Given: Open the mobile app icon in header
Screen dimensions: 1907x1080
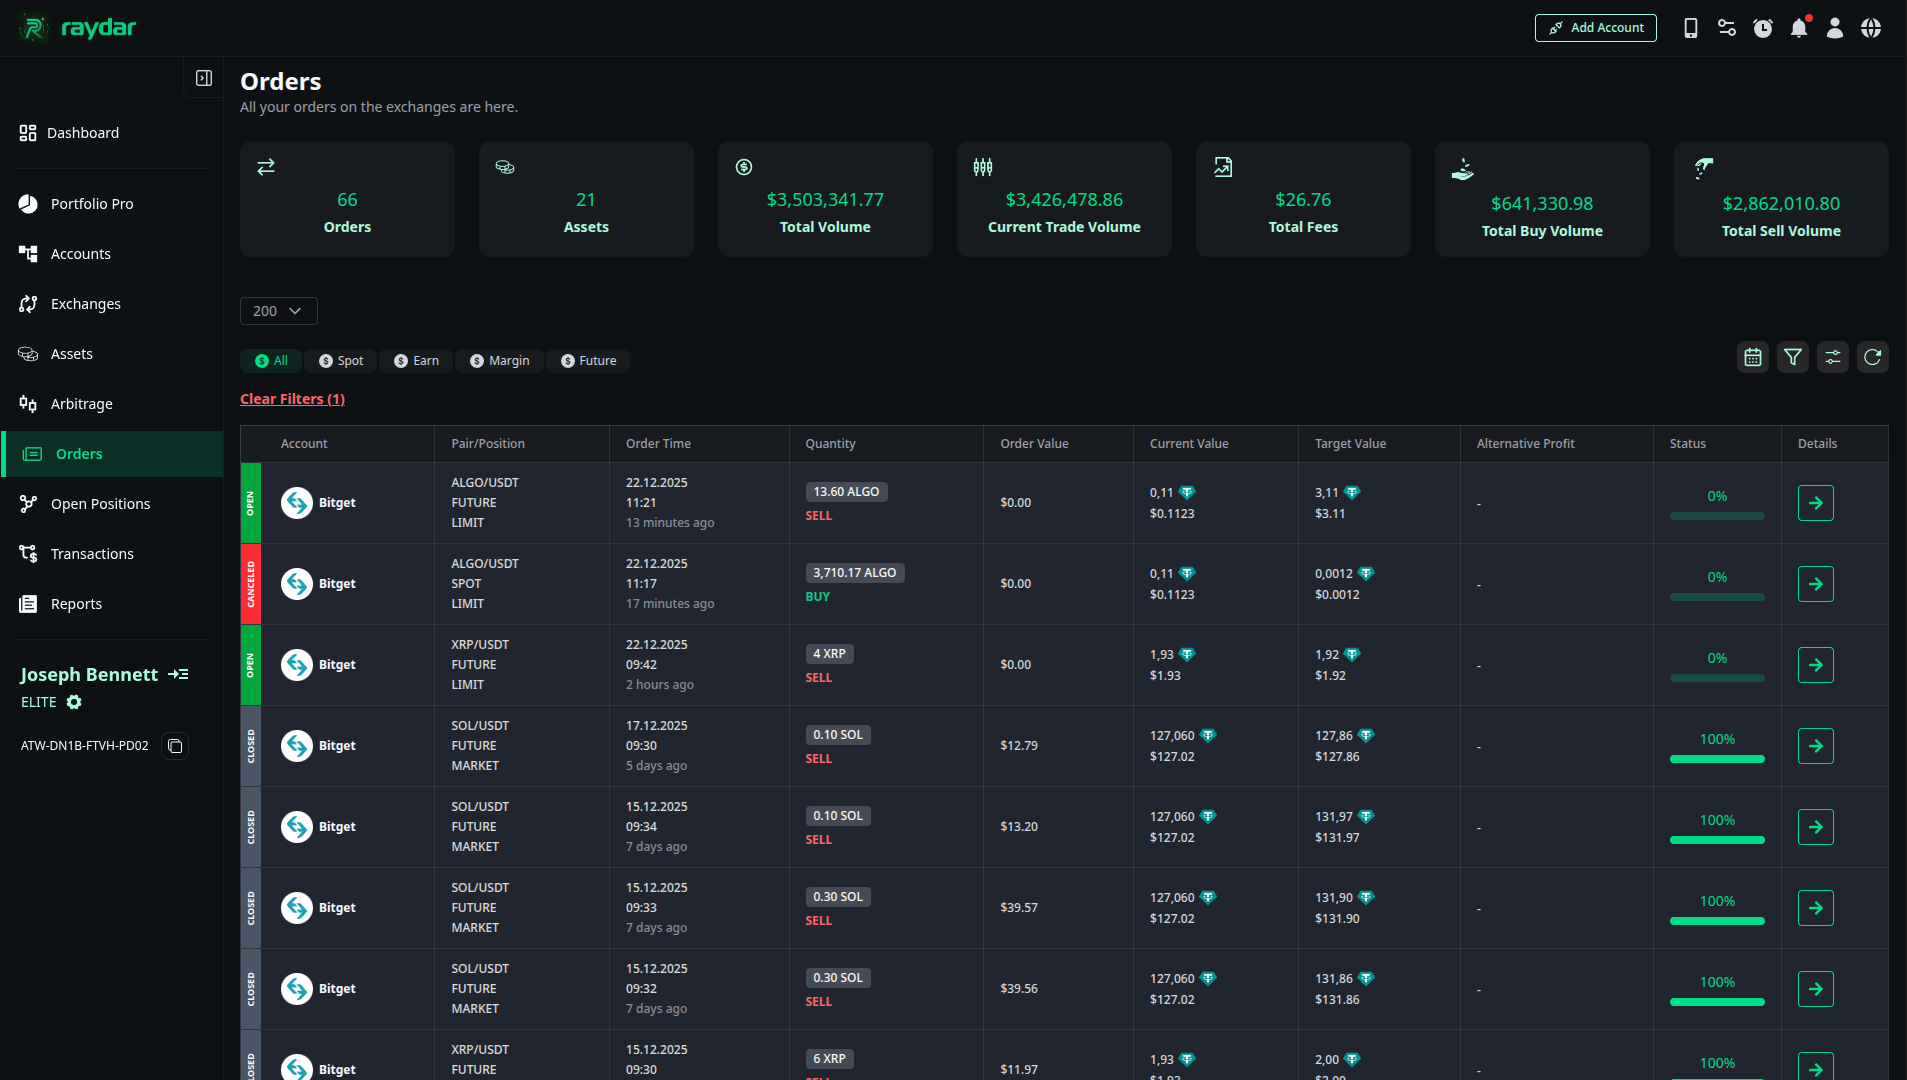Looking at the screenshot, I should 1690,28.
